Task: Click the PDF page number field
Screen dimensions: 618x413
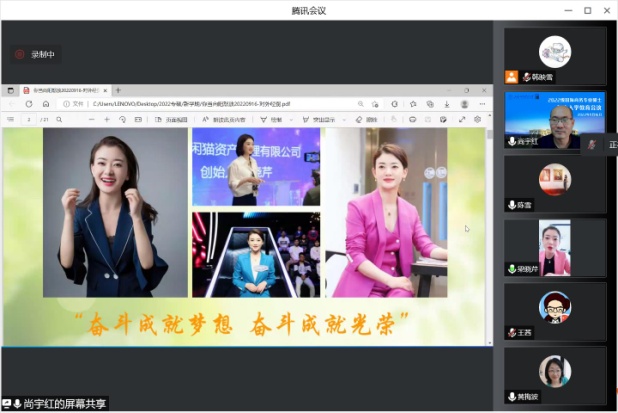Action: (x=29, y=119)
